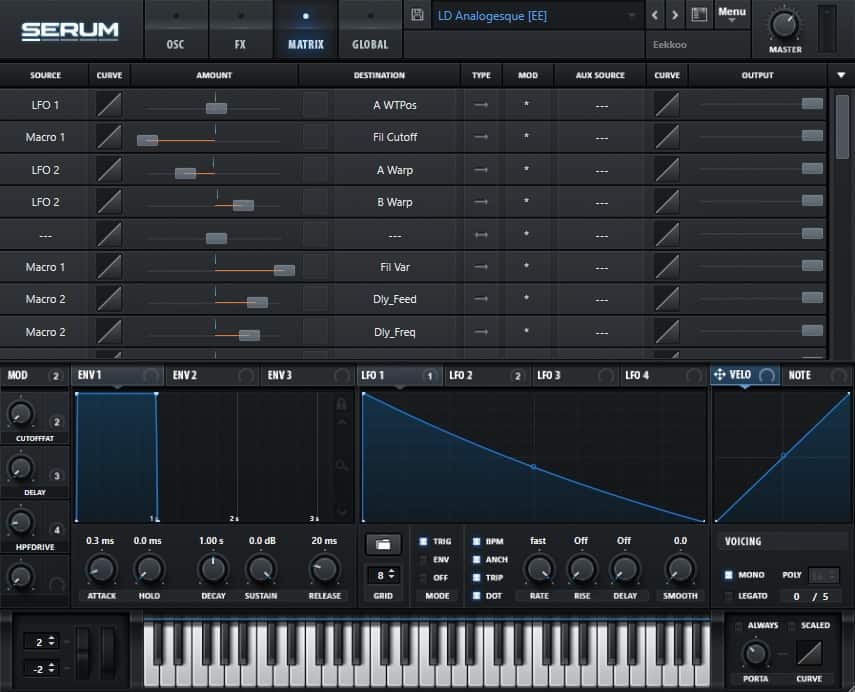The image size is (855, 692).
Task: Adjust pitch bend up range stepper showing 2
Action: [41, 641]
